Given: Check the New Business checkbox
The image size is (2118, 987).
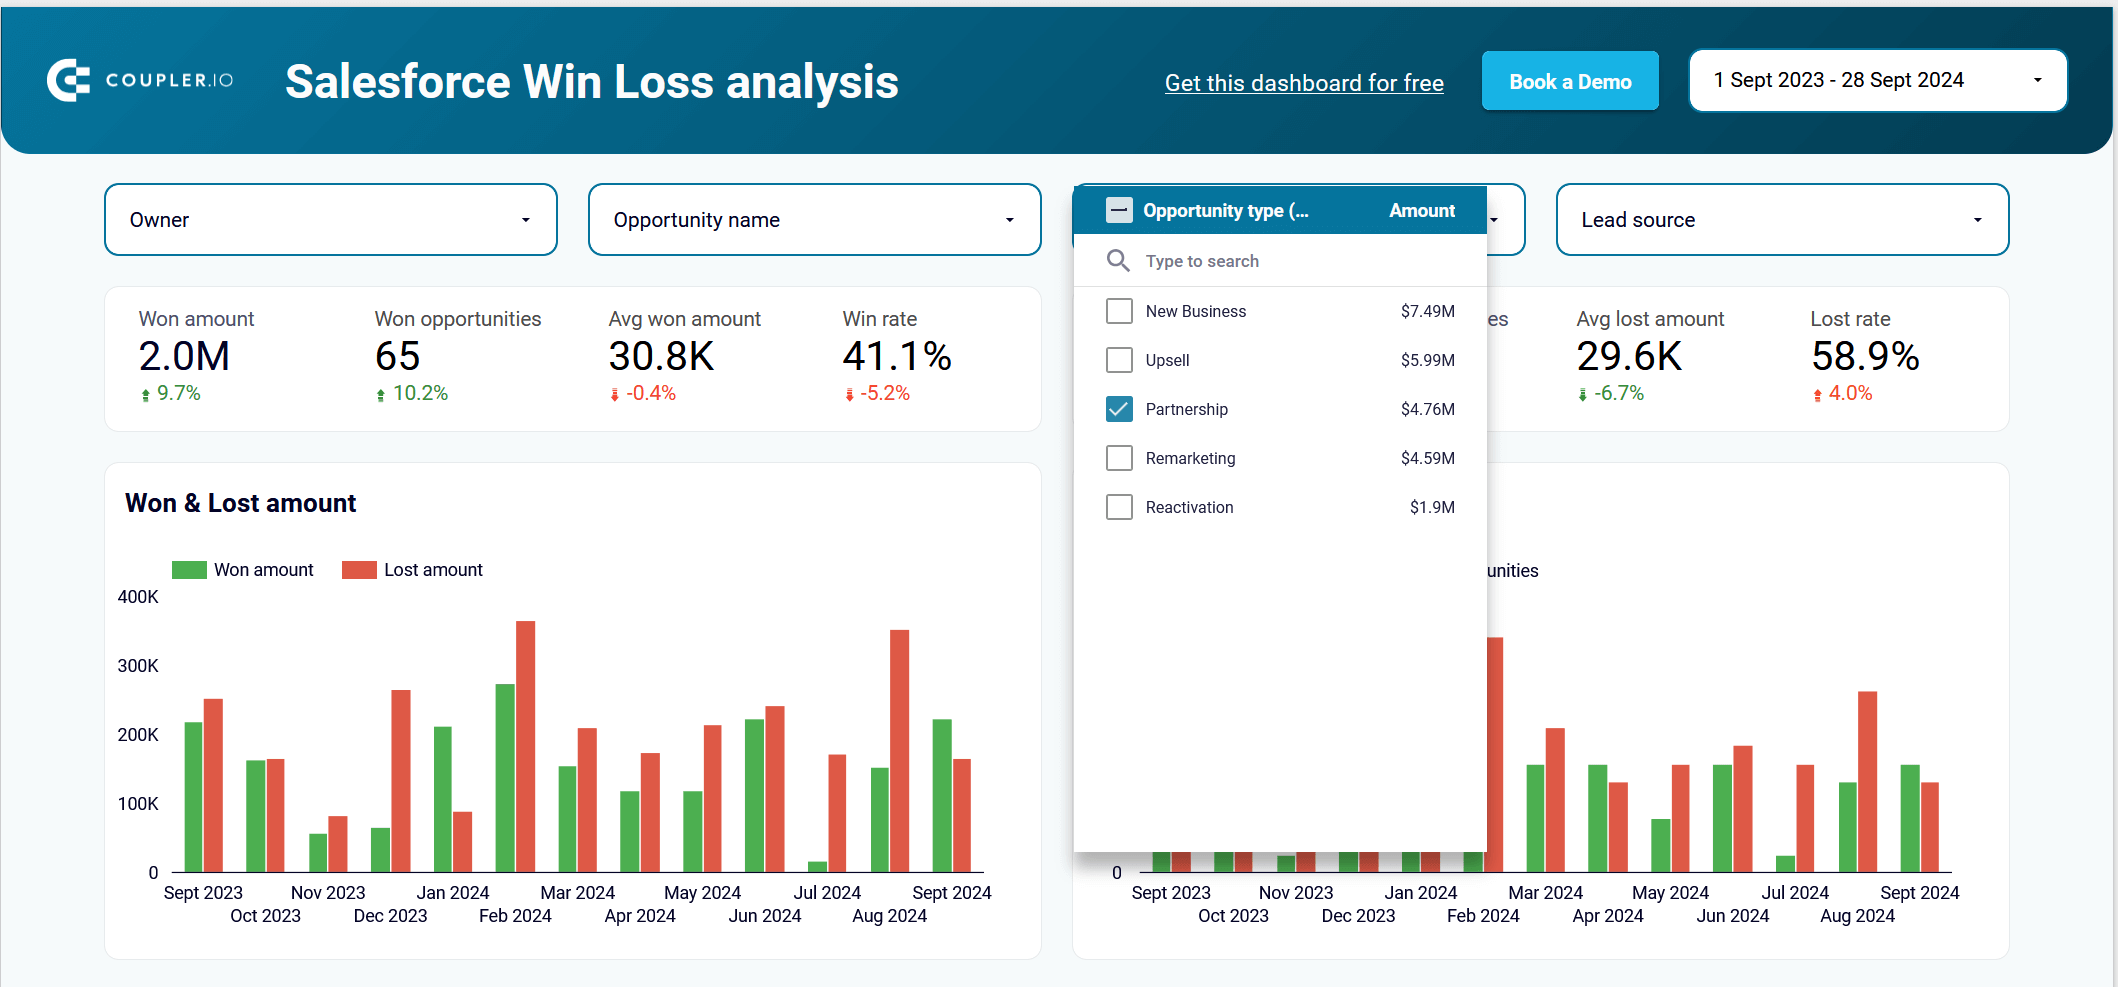Looking at the screenshot, I should [x=1119, y=311].
